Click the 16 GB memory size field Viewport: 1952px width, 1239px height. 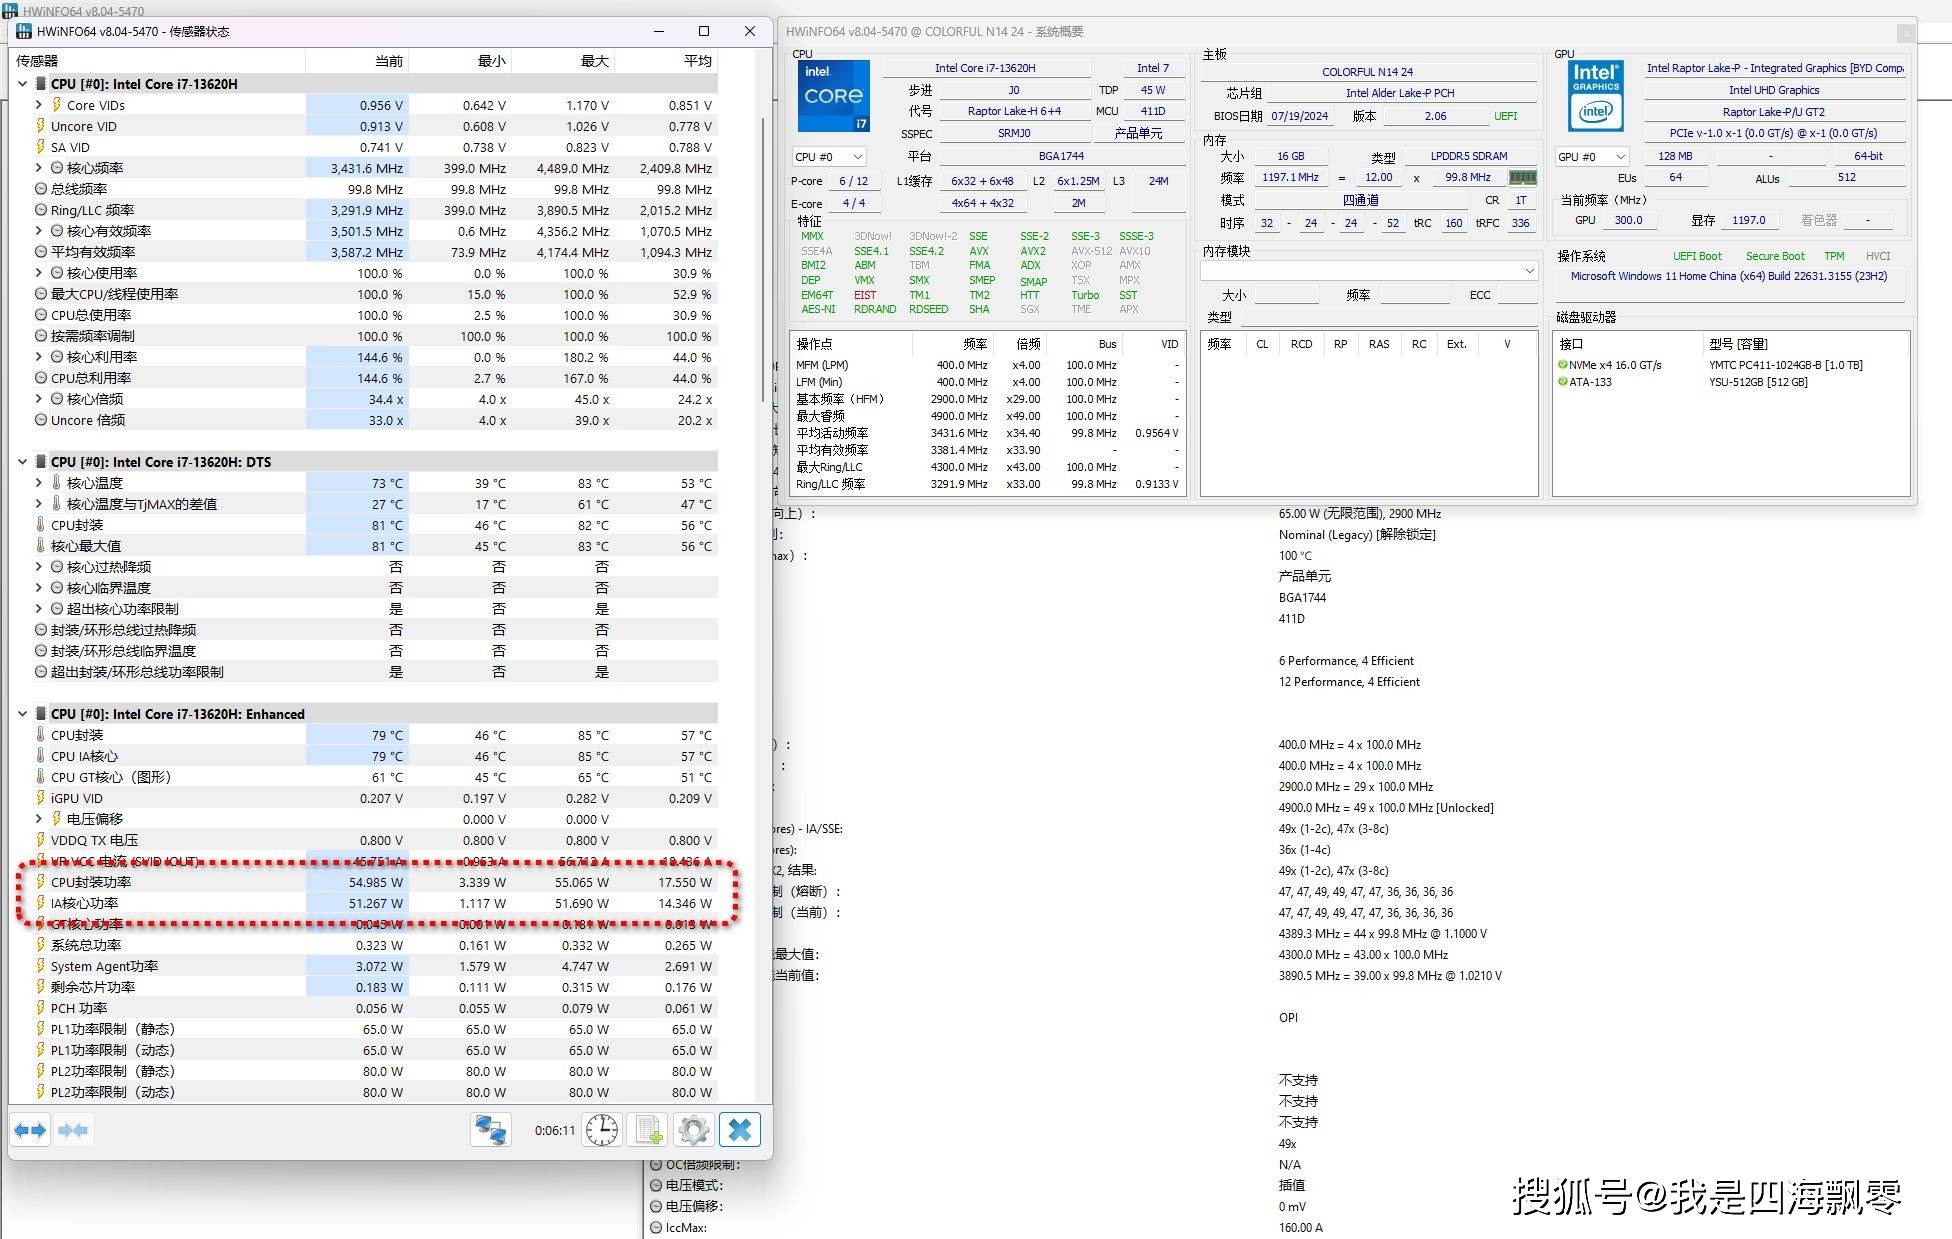1291,156
